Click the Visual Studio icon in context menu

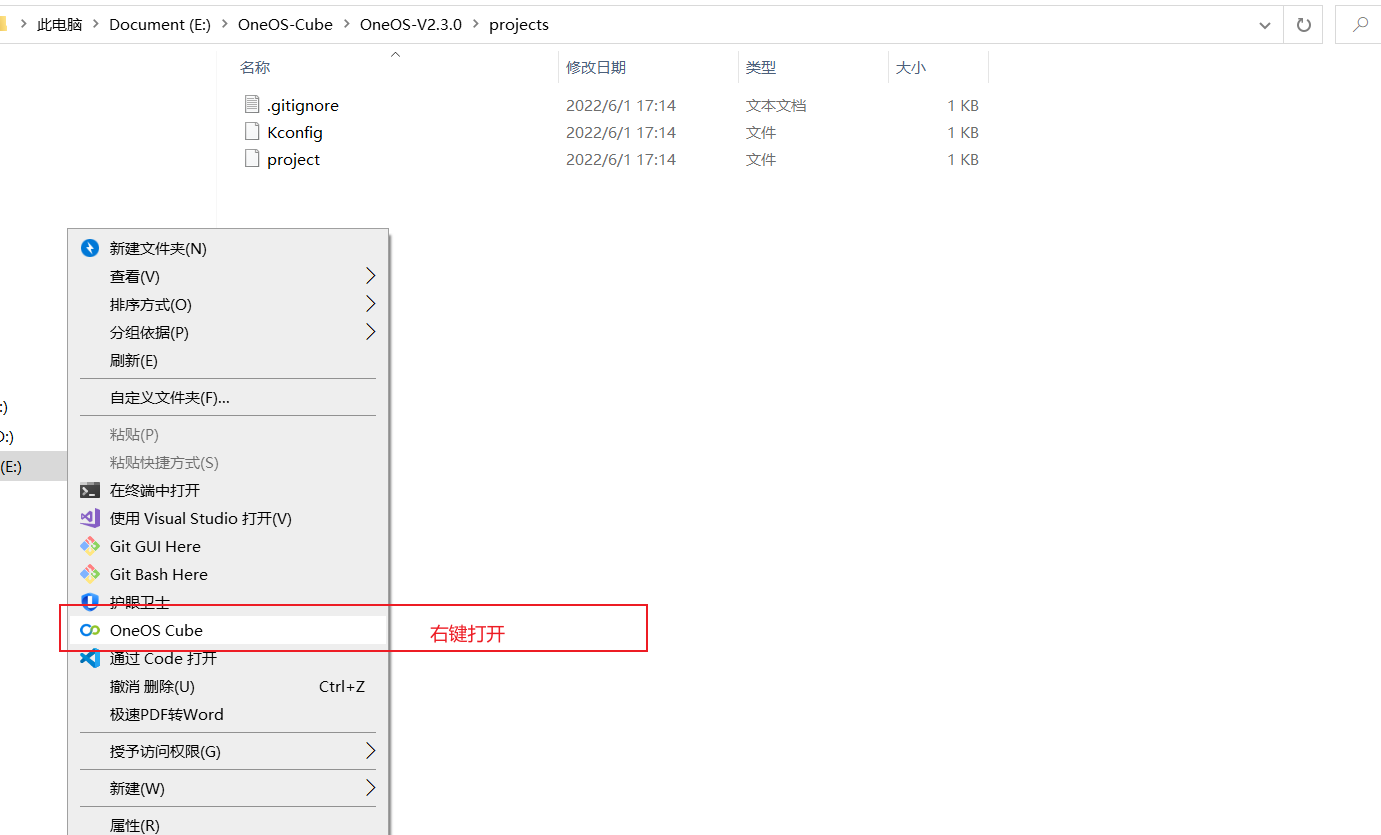click(x=90, y=518)
